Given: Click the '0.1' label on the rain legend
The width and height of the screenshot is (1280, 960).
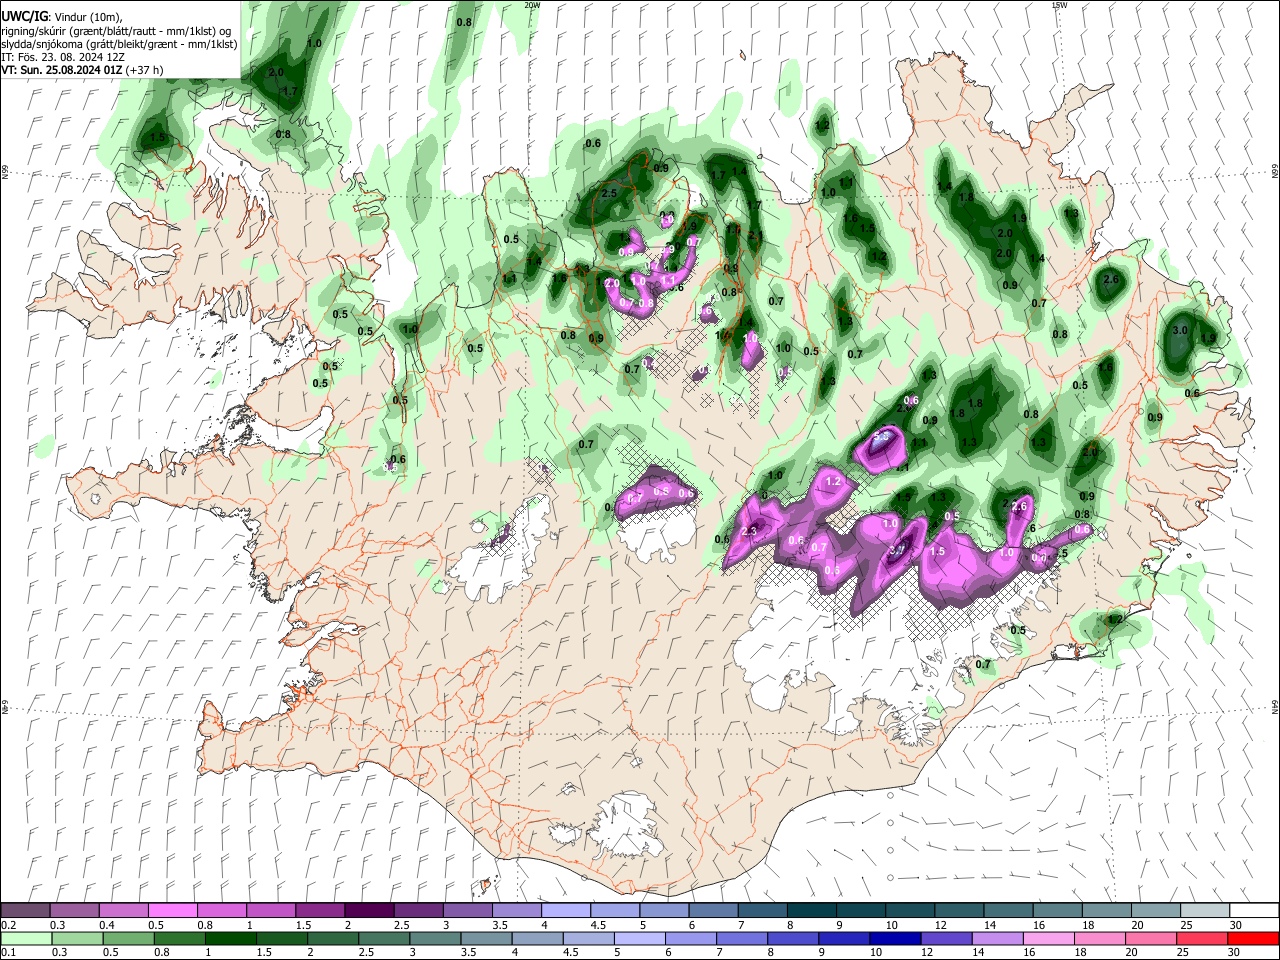Looking at the screenshot, I should (x=7, y=952).
